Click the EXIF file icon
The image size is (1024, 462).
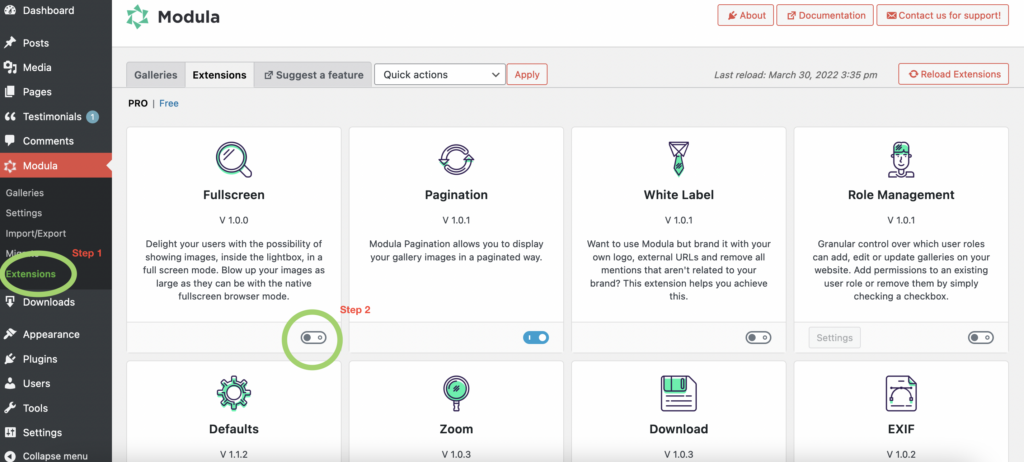coord(901,393)
